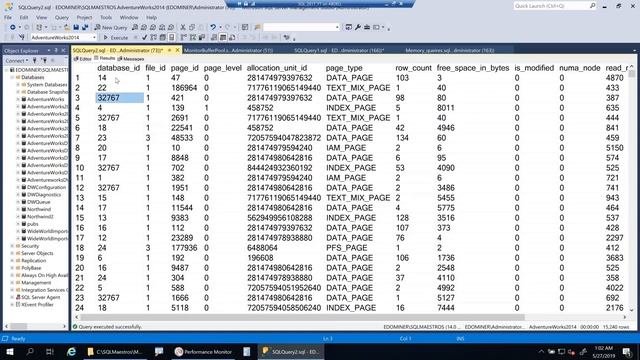This screenshot has height=360, width=640.
Task: Run the query with the Execute button
Action: point(116,38)
